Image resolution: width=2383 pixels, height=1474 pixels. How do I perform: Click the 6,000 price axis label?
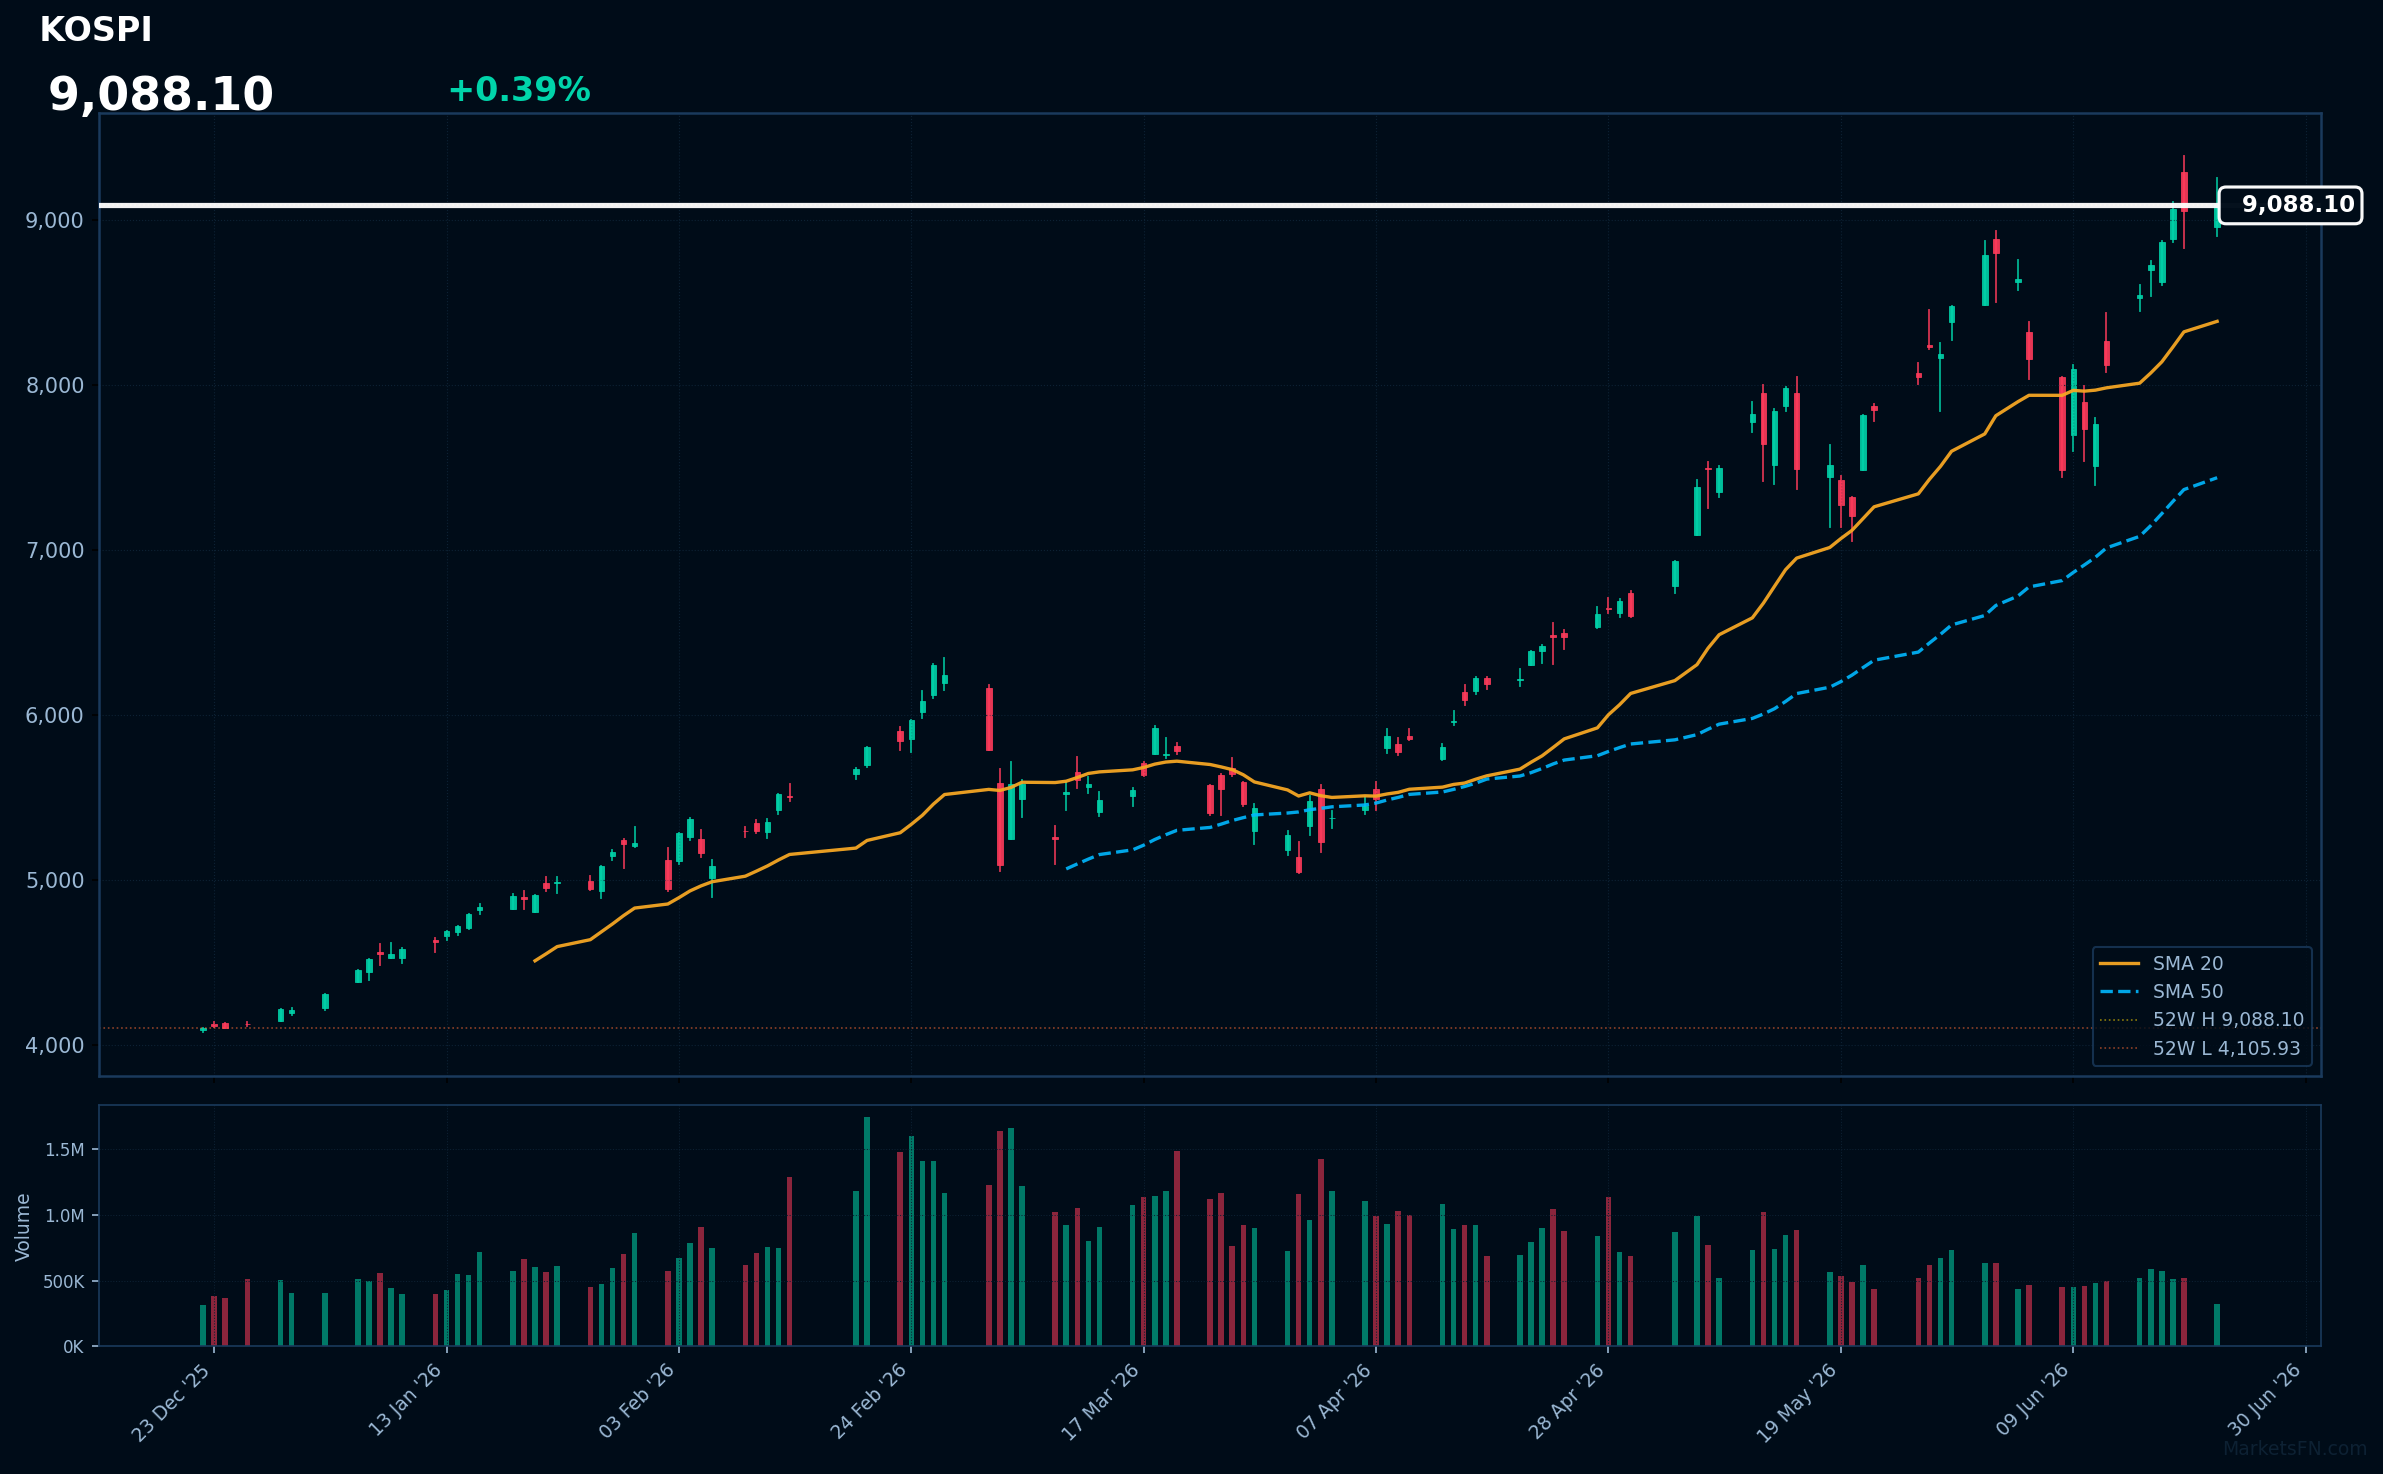[55, 716]
